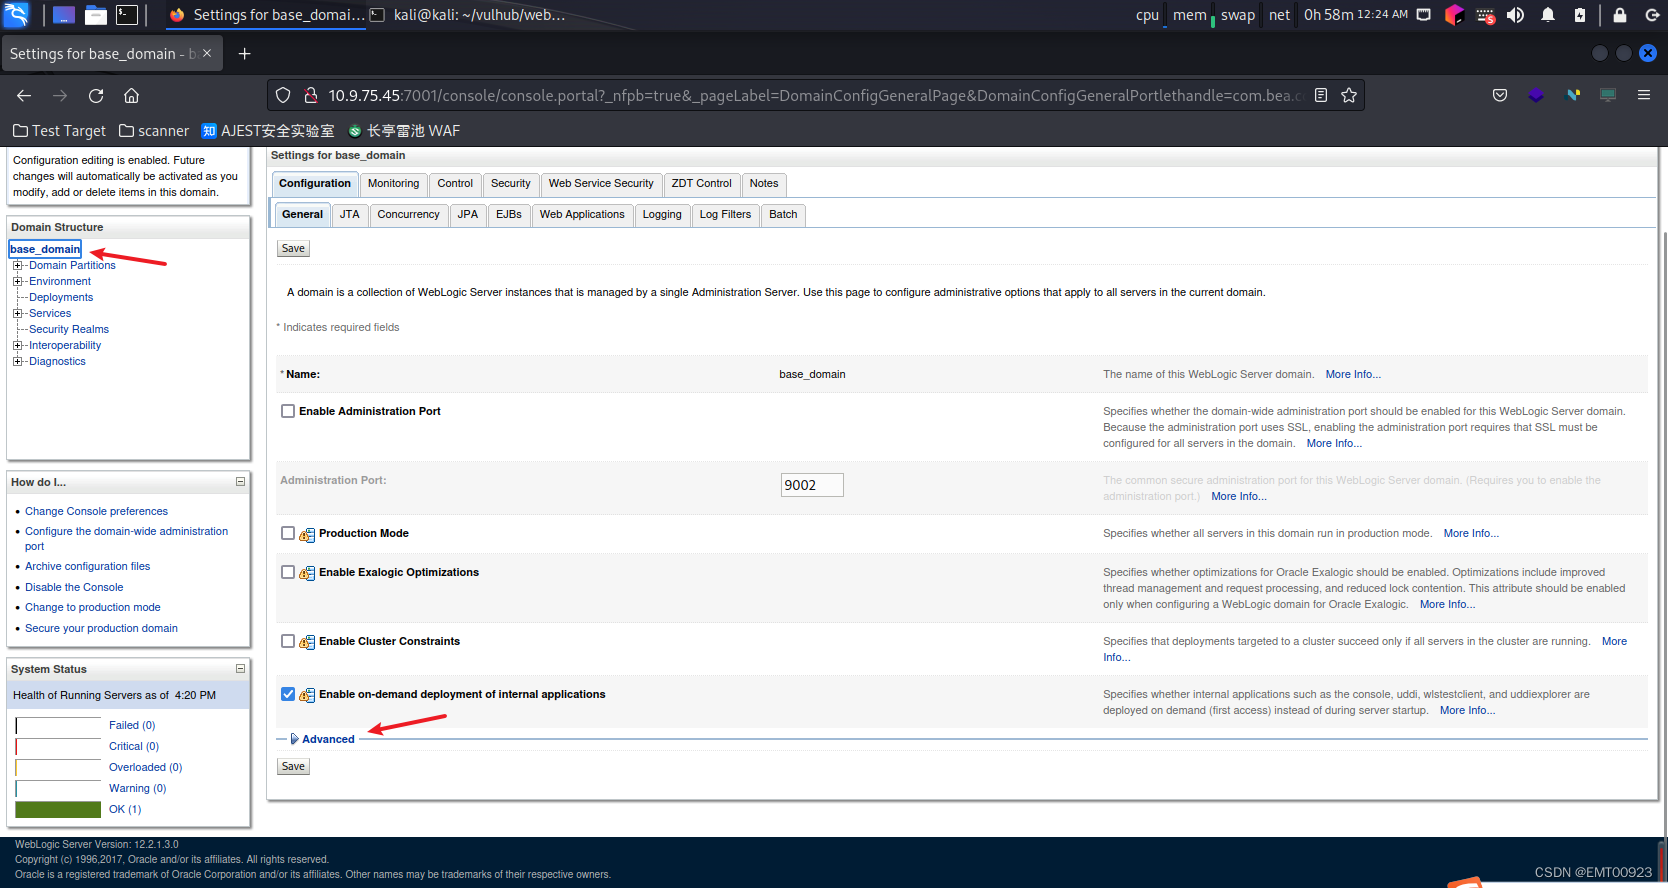Open the scanner bookmark folder
The height and width of the screenshot is (888, 1668).
[x=154, y=131]
